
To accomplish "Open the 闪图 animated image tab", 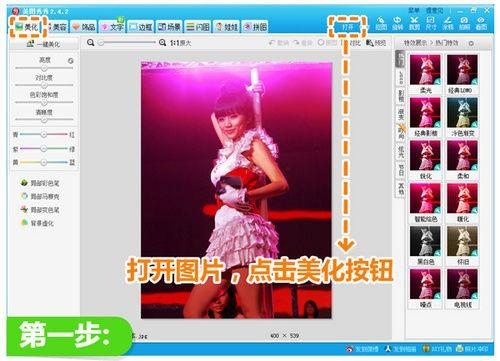I will click(x=198, y=27).
